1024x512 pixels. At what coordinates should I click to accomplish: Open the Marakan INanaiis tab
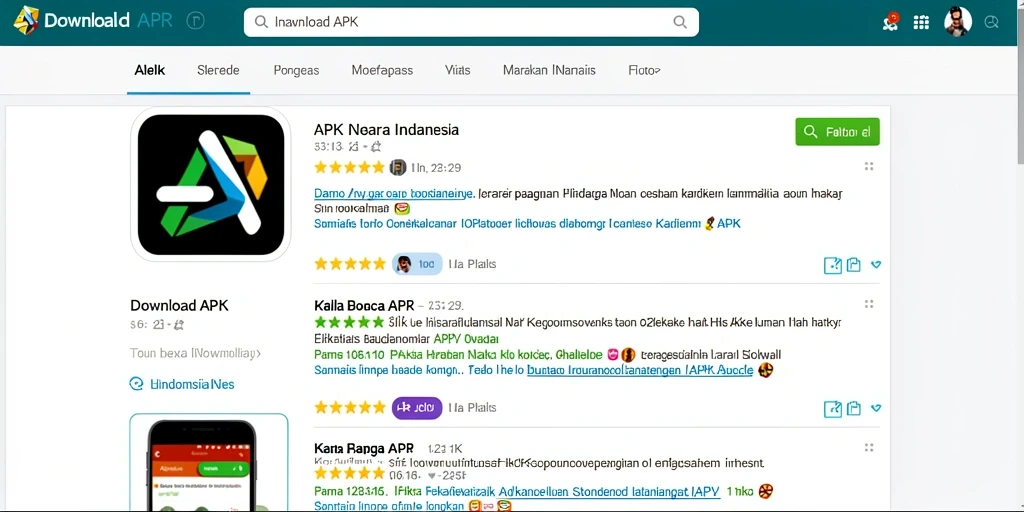tap(549, 70)
